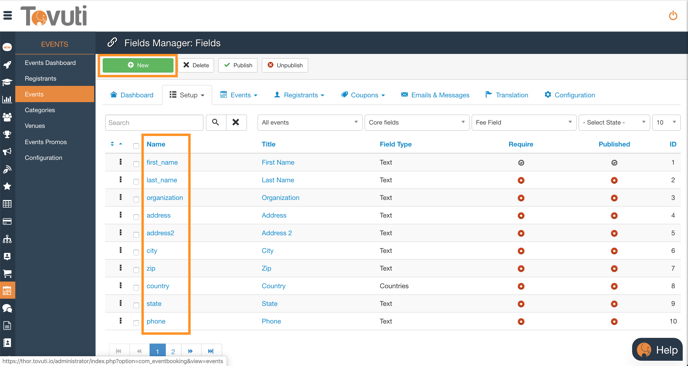This screenshot has width=688, height=366.
Task: Open the table grid sidebar icon
Action: [x=7, y=204]
